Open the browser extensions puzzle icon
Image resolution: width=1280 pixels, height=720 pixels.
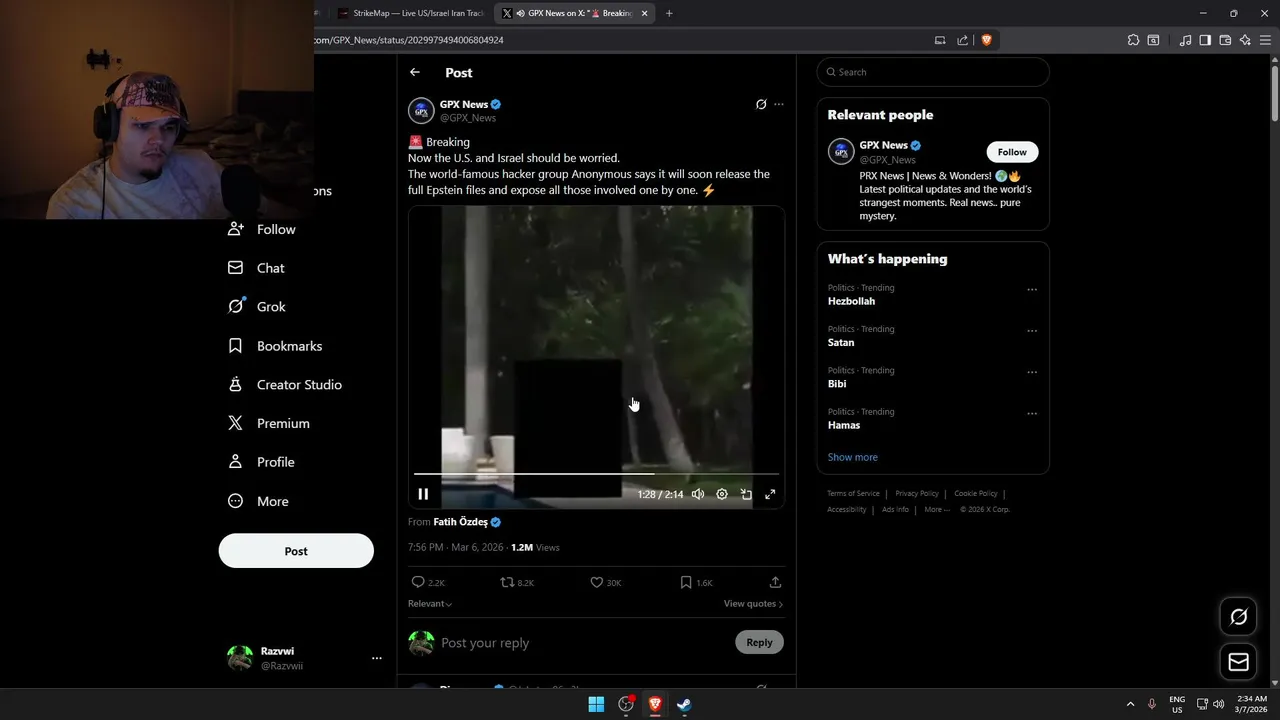1133,40
